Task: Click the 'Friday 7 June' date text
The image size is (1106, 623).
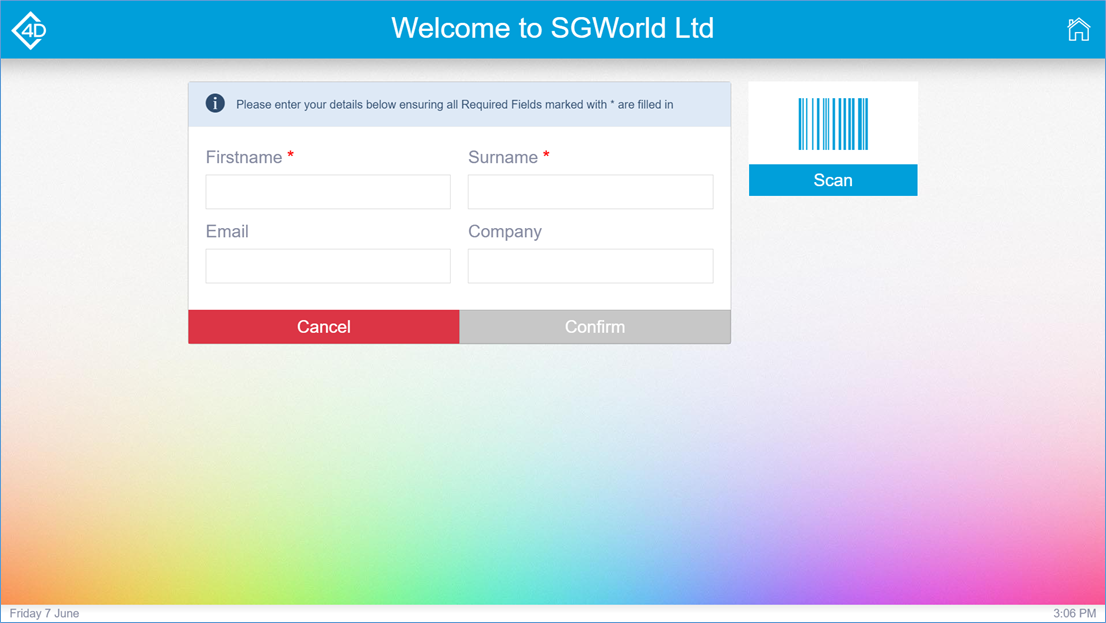Action: tap(44, 613)
